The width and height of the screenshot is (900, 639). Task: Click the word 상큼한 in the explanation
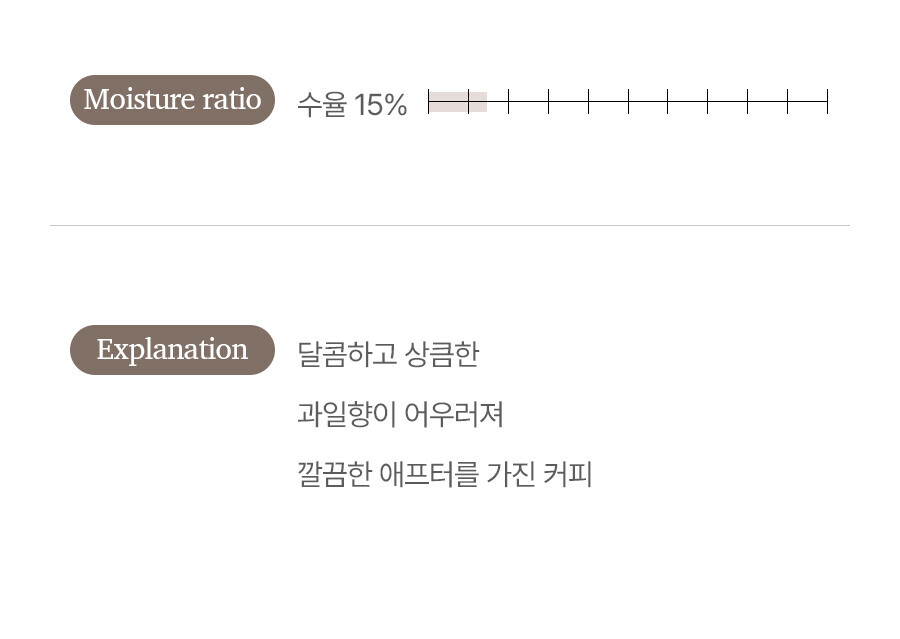tap(442, 354)
